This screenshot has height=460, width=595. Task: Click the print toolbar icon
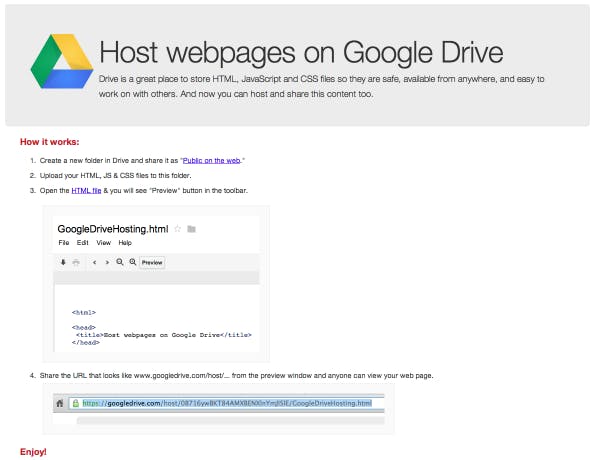click(x=76, y=262)
